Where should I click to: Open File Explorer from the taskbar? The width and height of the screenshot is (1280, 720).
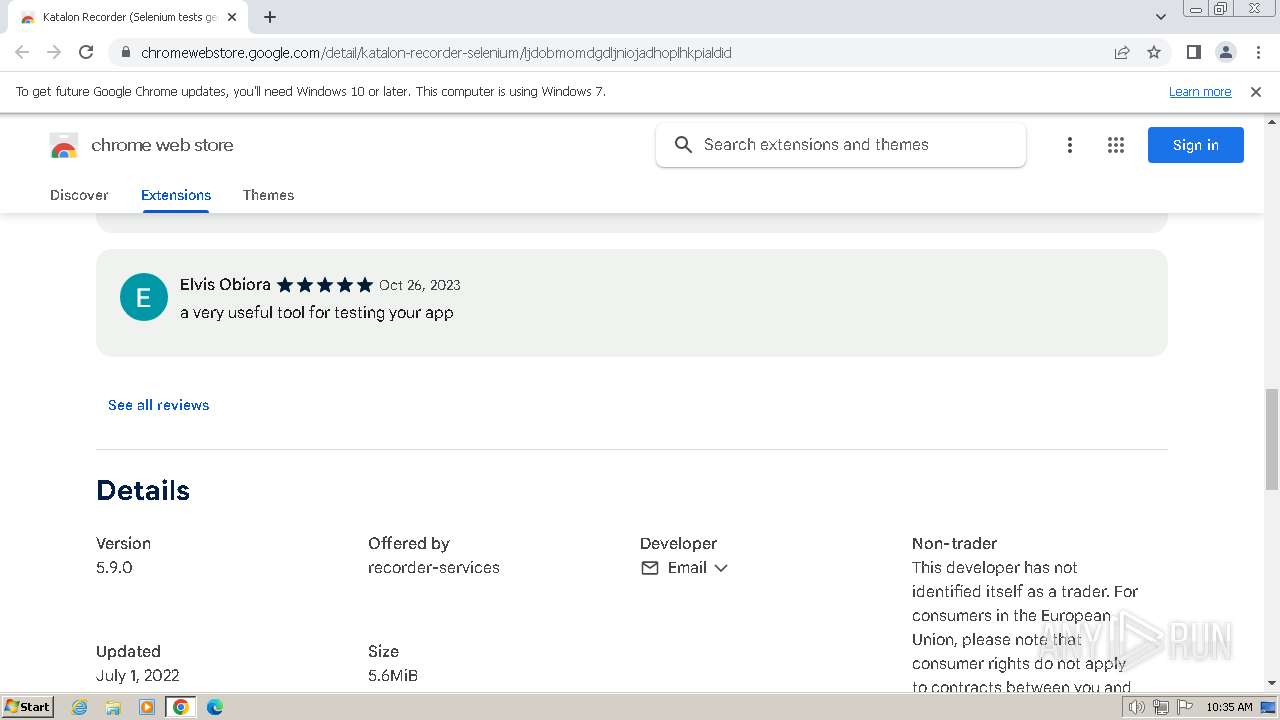coord(113,707)
